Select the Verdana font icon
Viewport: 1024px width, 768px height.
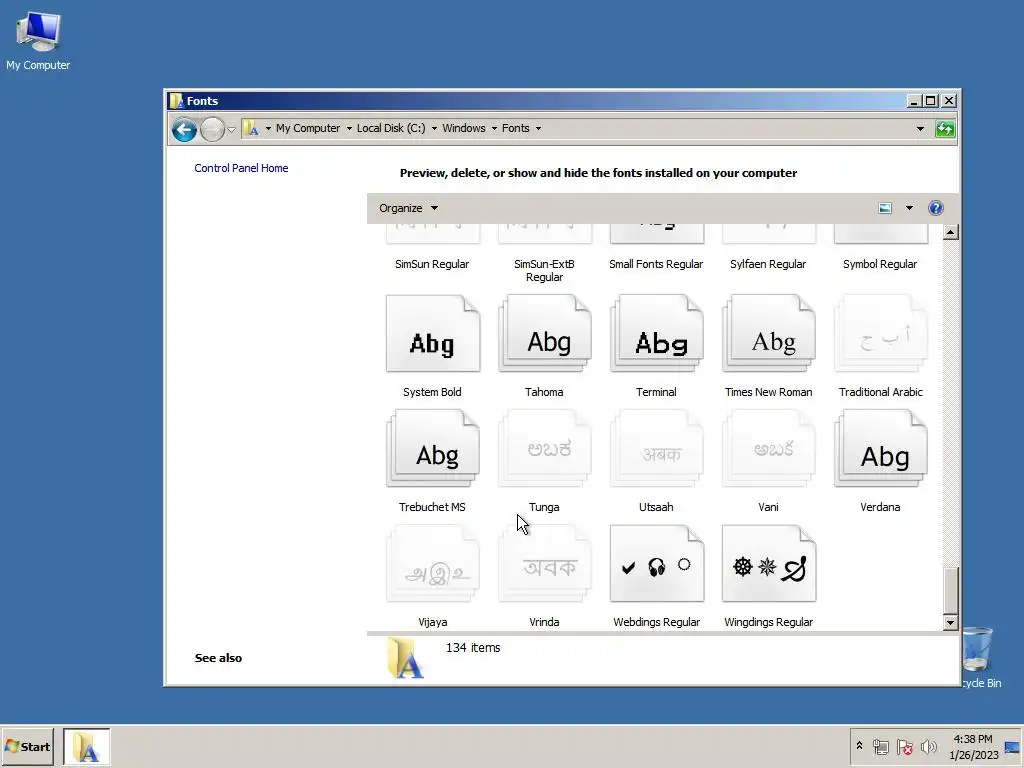tap(881, 449)
